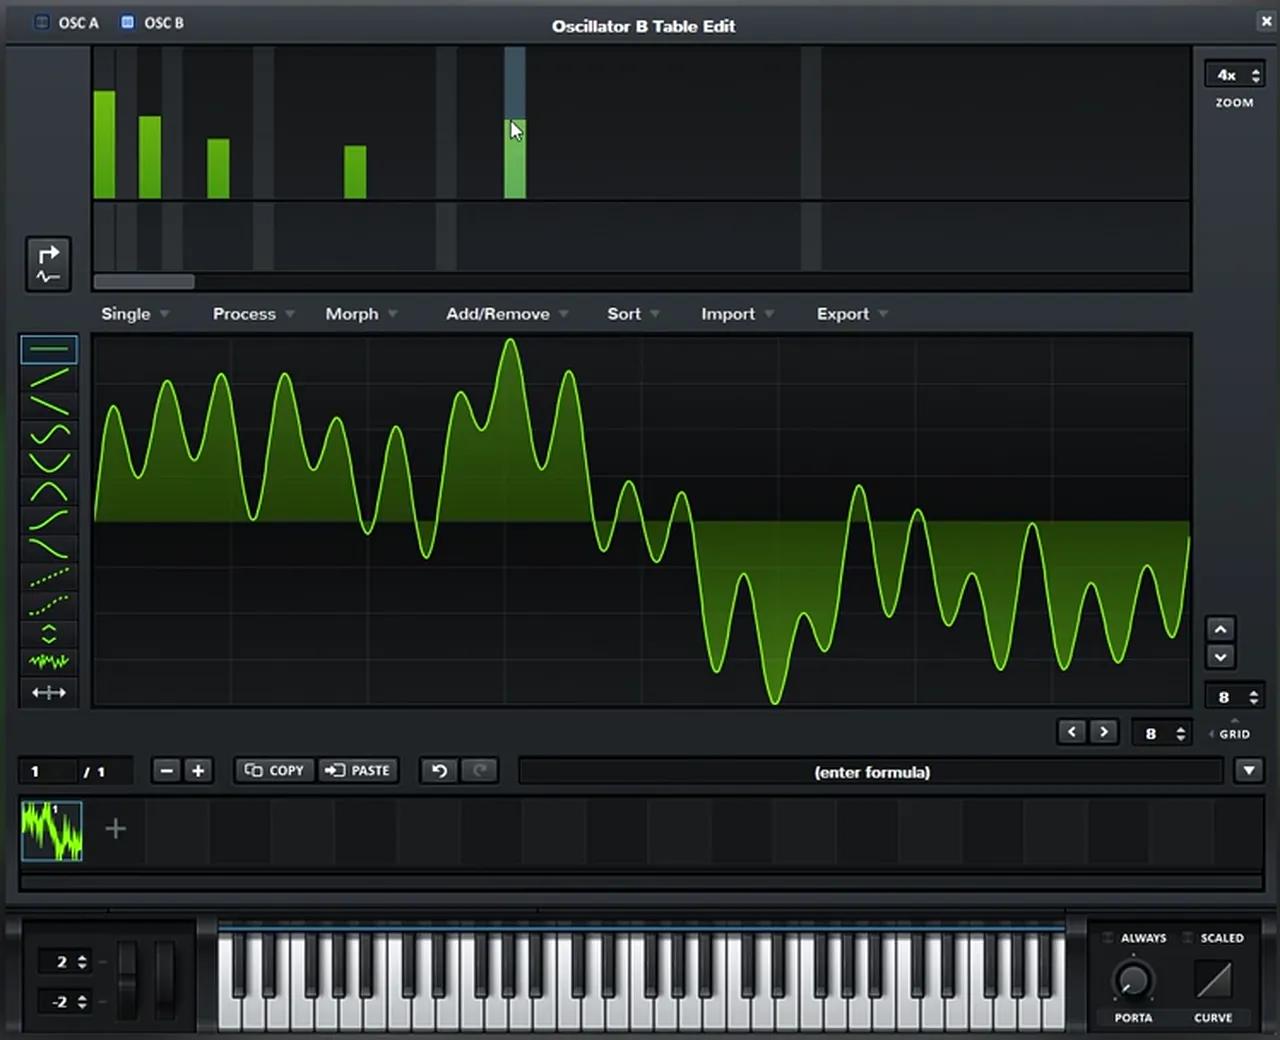Viewport: 1280px width, 1040px height.
Task: Open the Add/Remove menu
Action: tap(507, 314)
